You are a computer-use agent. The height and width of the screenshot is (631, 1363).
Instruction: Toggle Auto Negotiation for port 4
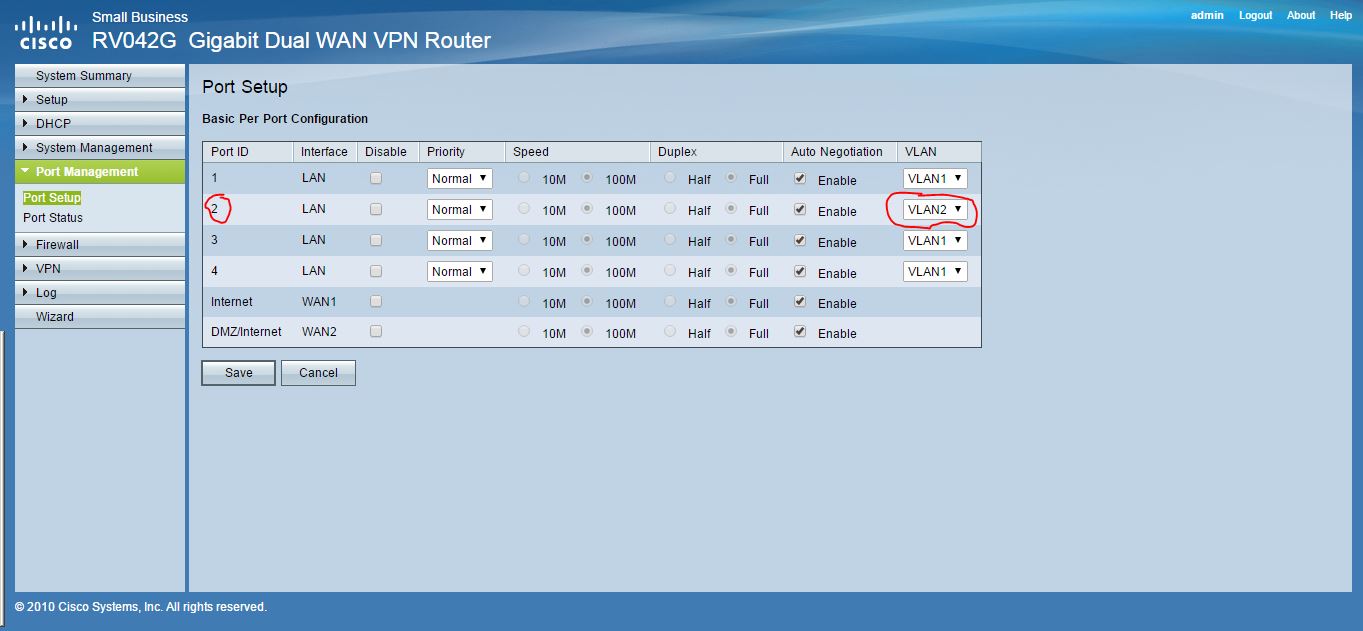point(800,272)
